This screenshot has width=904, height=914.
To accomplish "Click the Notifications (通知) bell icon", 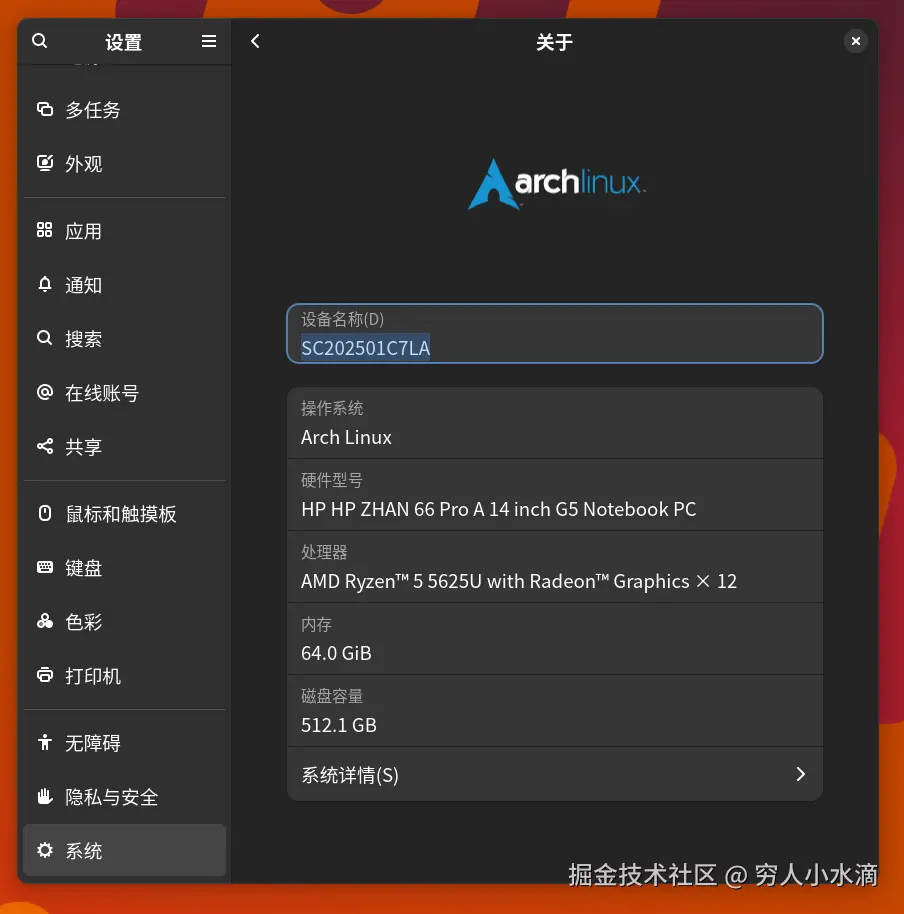I will point(45,284).
